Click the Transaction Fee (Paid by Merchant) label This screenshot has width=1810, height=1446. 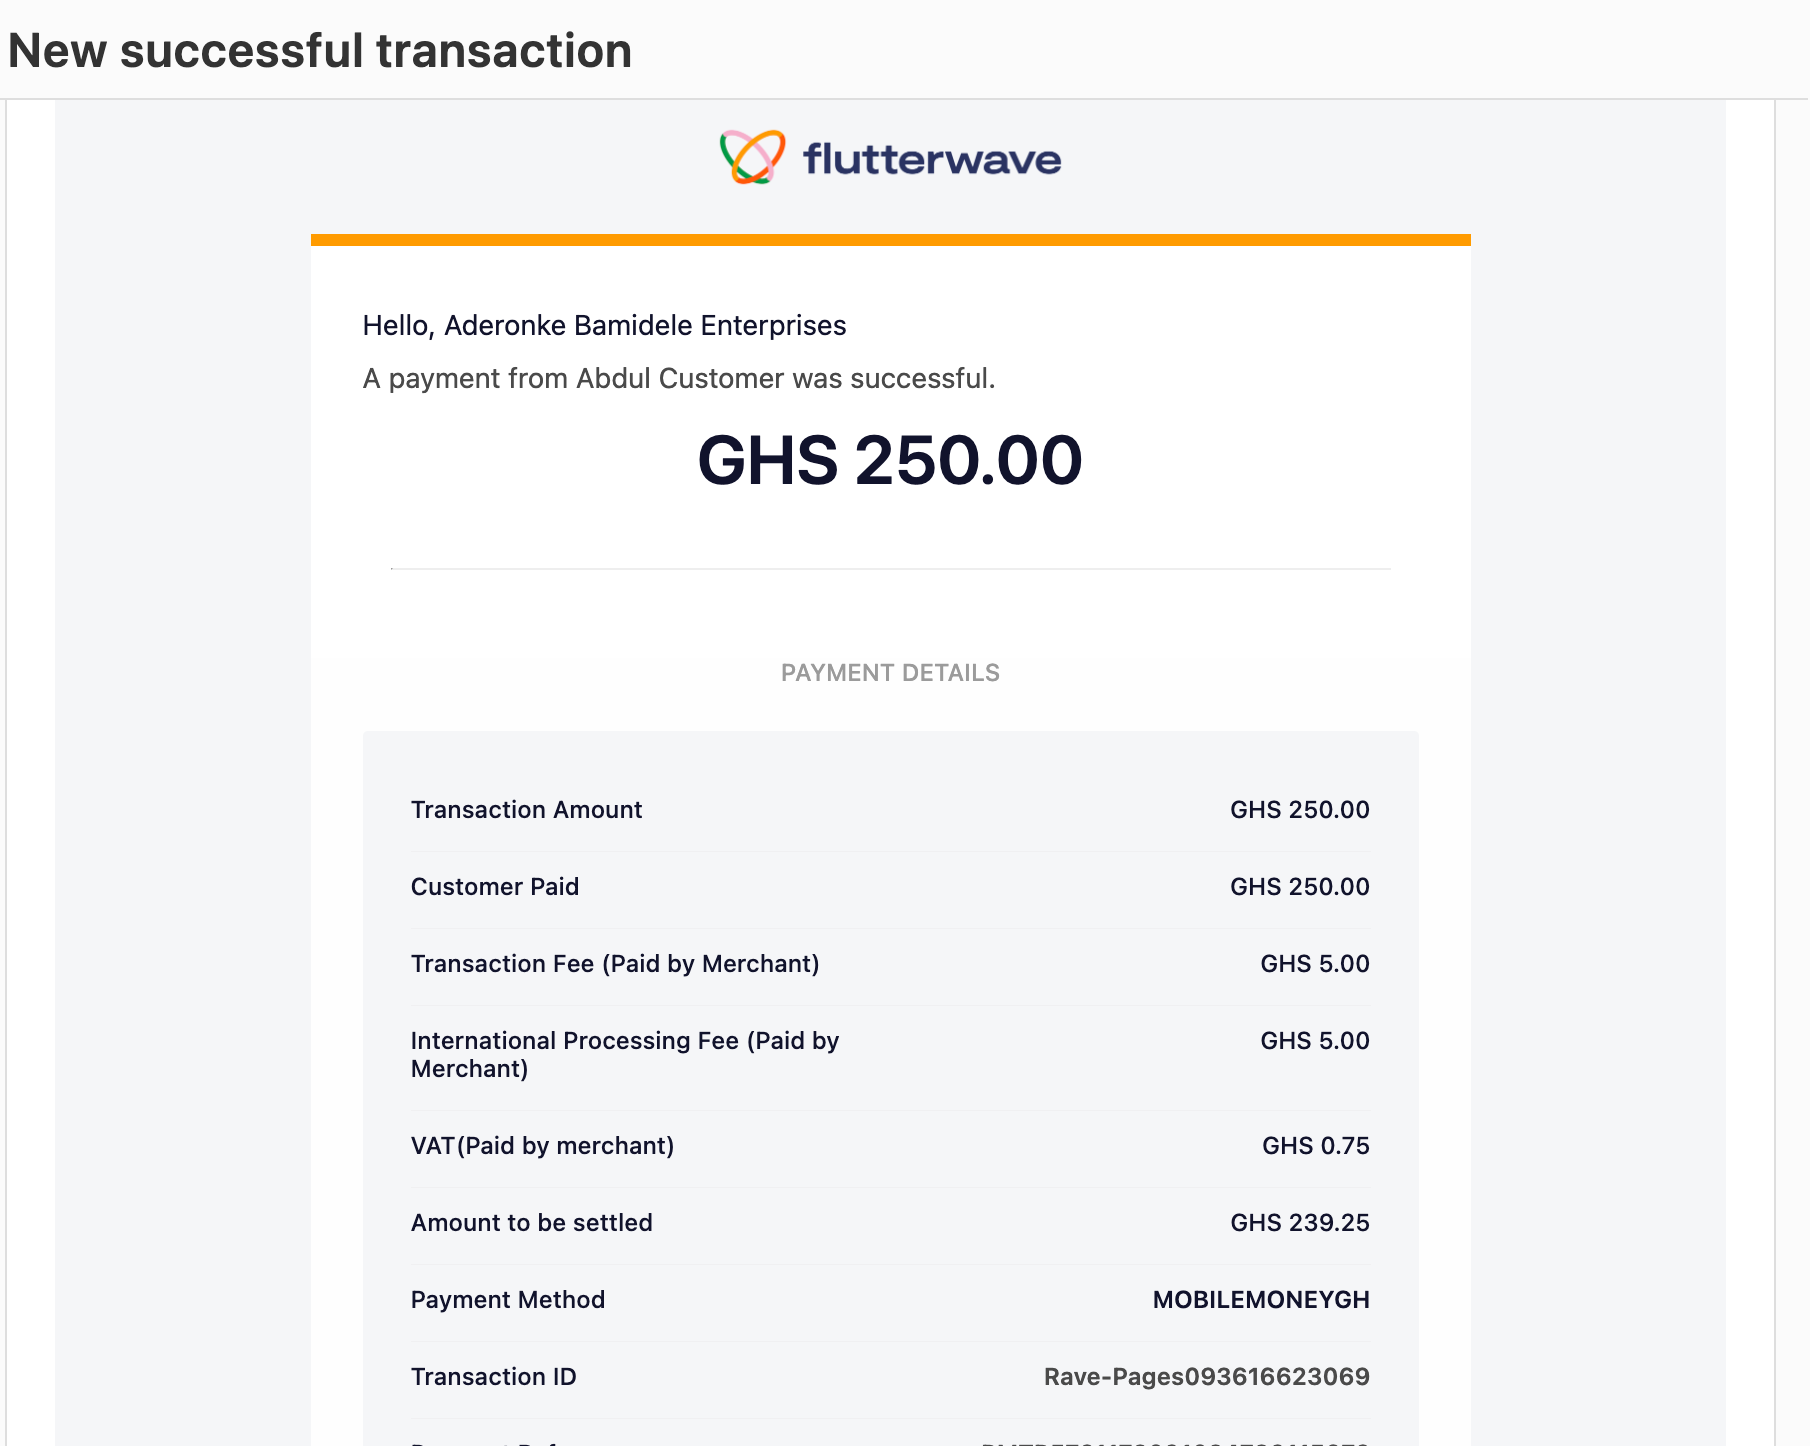point(615,963)
